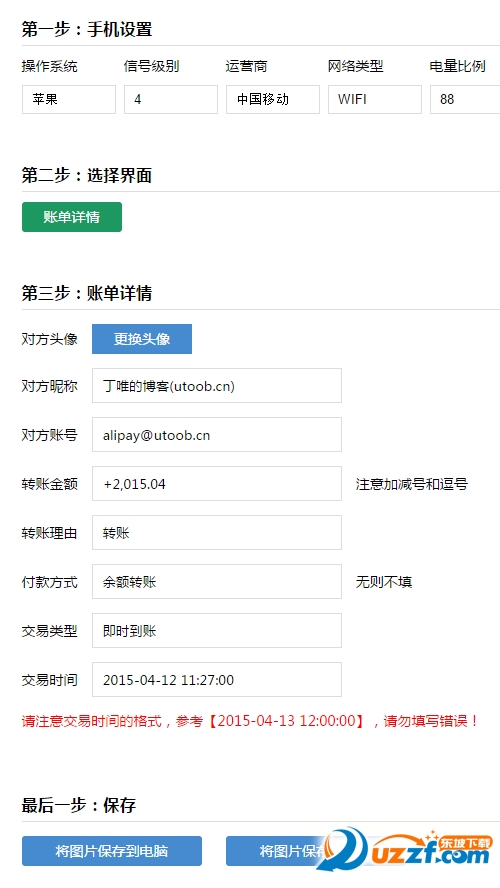This screenshot has height=888, width=500.
Task: Click the 转账金额 field +2,015.04
Action: (217, 484)
